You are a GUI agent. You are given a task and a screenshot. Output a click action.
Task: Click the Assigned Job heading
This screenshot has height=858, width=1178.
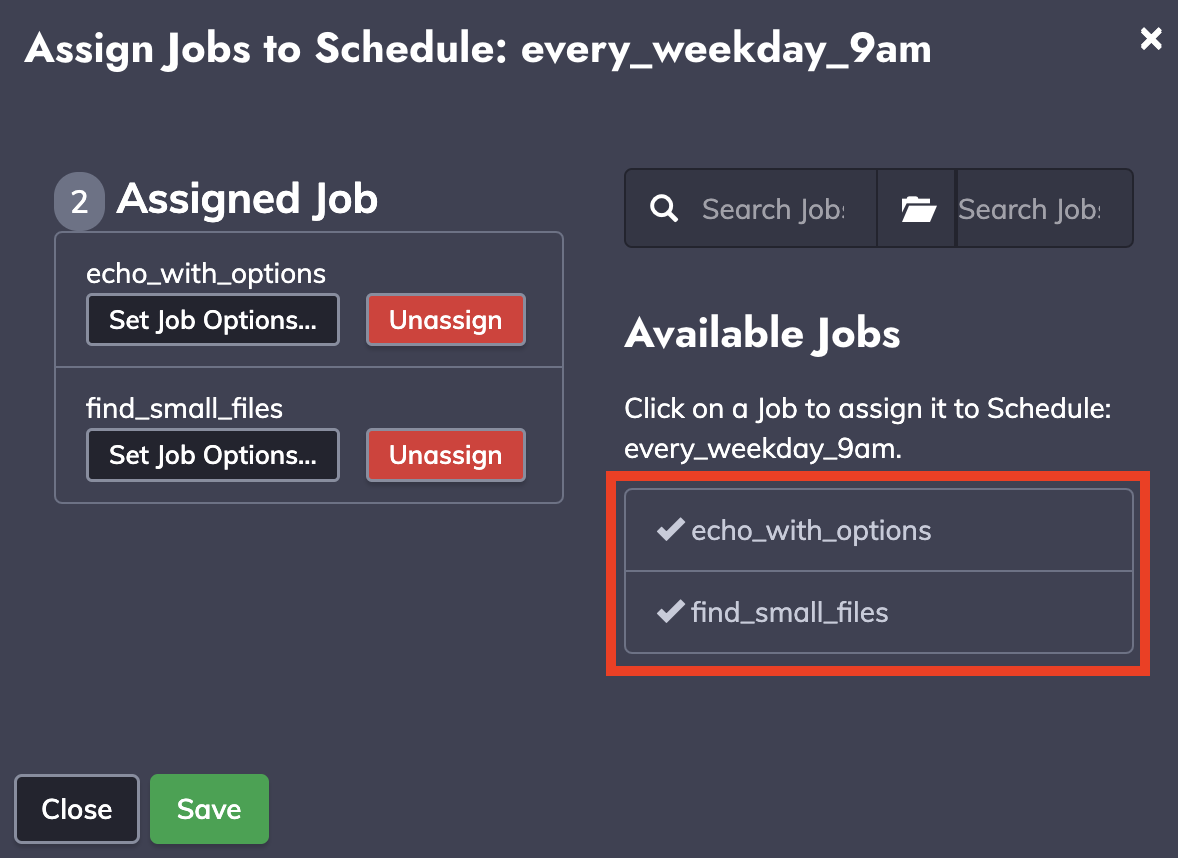point(246,199)
